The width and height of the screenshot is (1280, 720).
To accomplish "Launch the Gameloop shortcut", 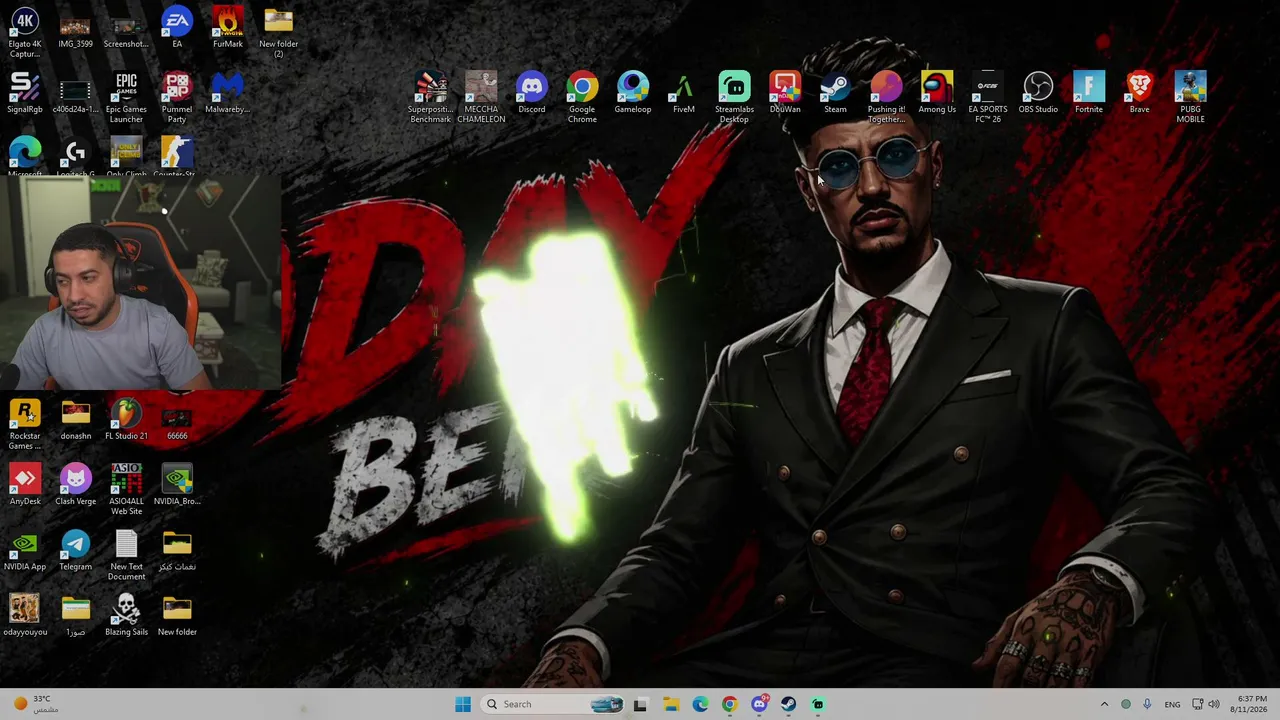I will tap(633, 93).
